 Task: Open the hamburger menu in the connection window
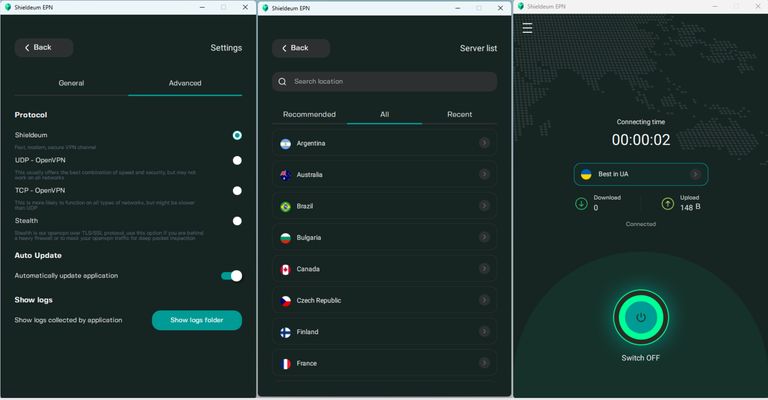pos(527,28)
